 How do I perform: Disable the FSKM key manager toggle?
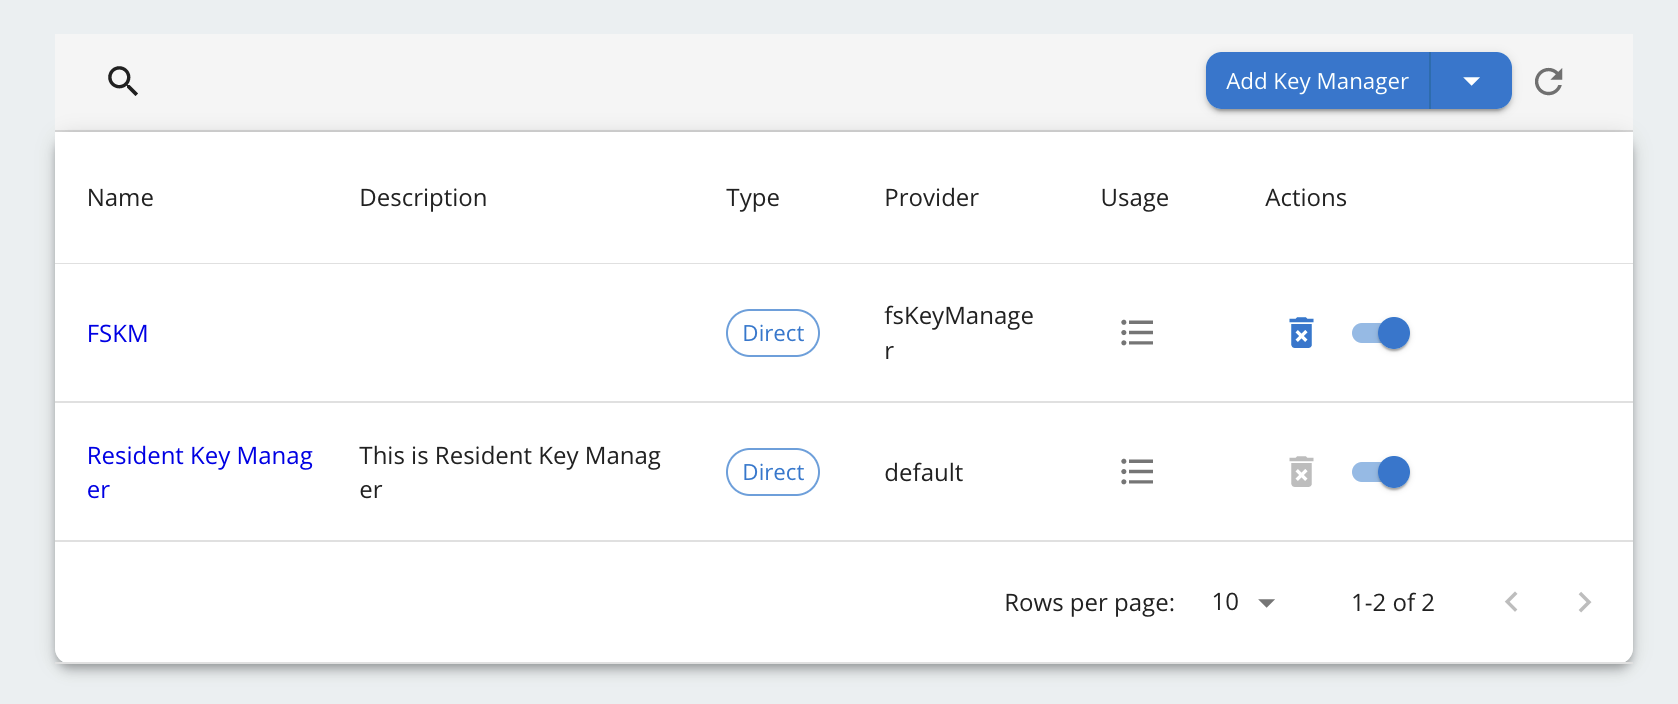(x=1381, y=333)
